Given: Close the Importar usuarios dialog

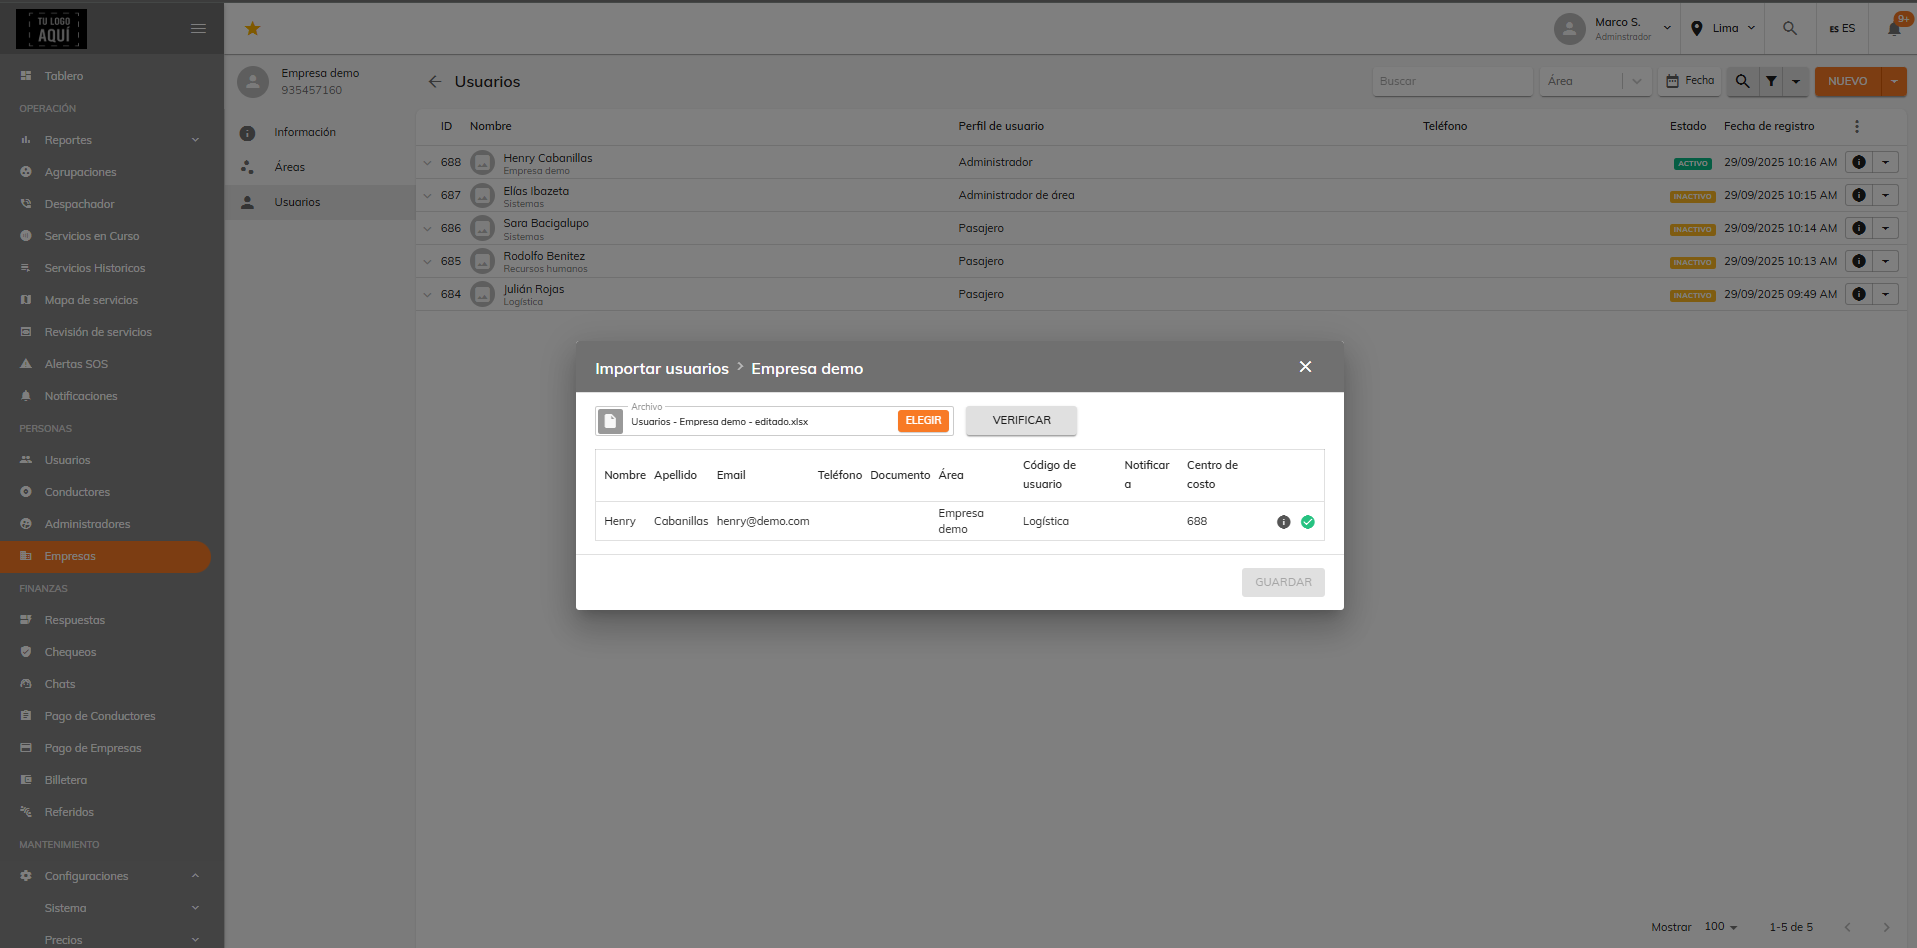Looking at the screenshot, I should point(1305,367).
